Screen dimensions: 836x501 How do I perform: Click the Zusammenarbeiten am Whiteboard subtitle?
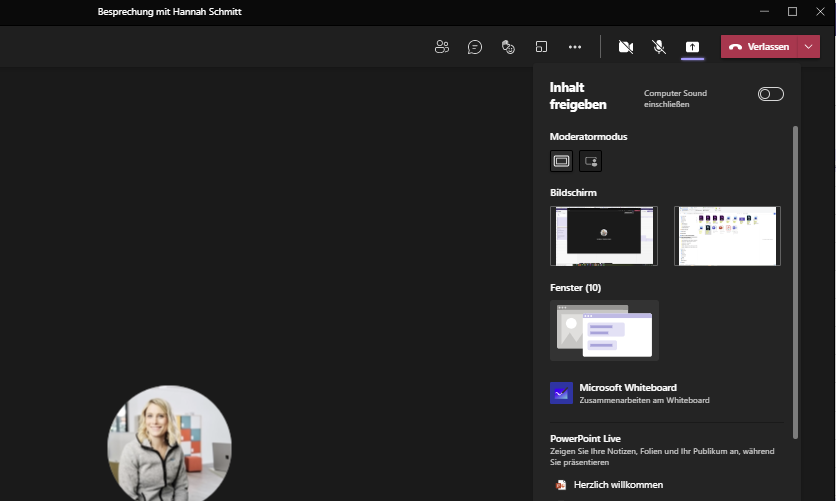[645, 400]
